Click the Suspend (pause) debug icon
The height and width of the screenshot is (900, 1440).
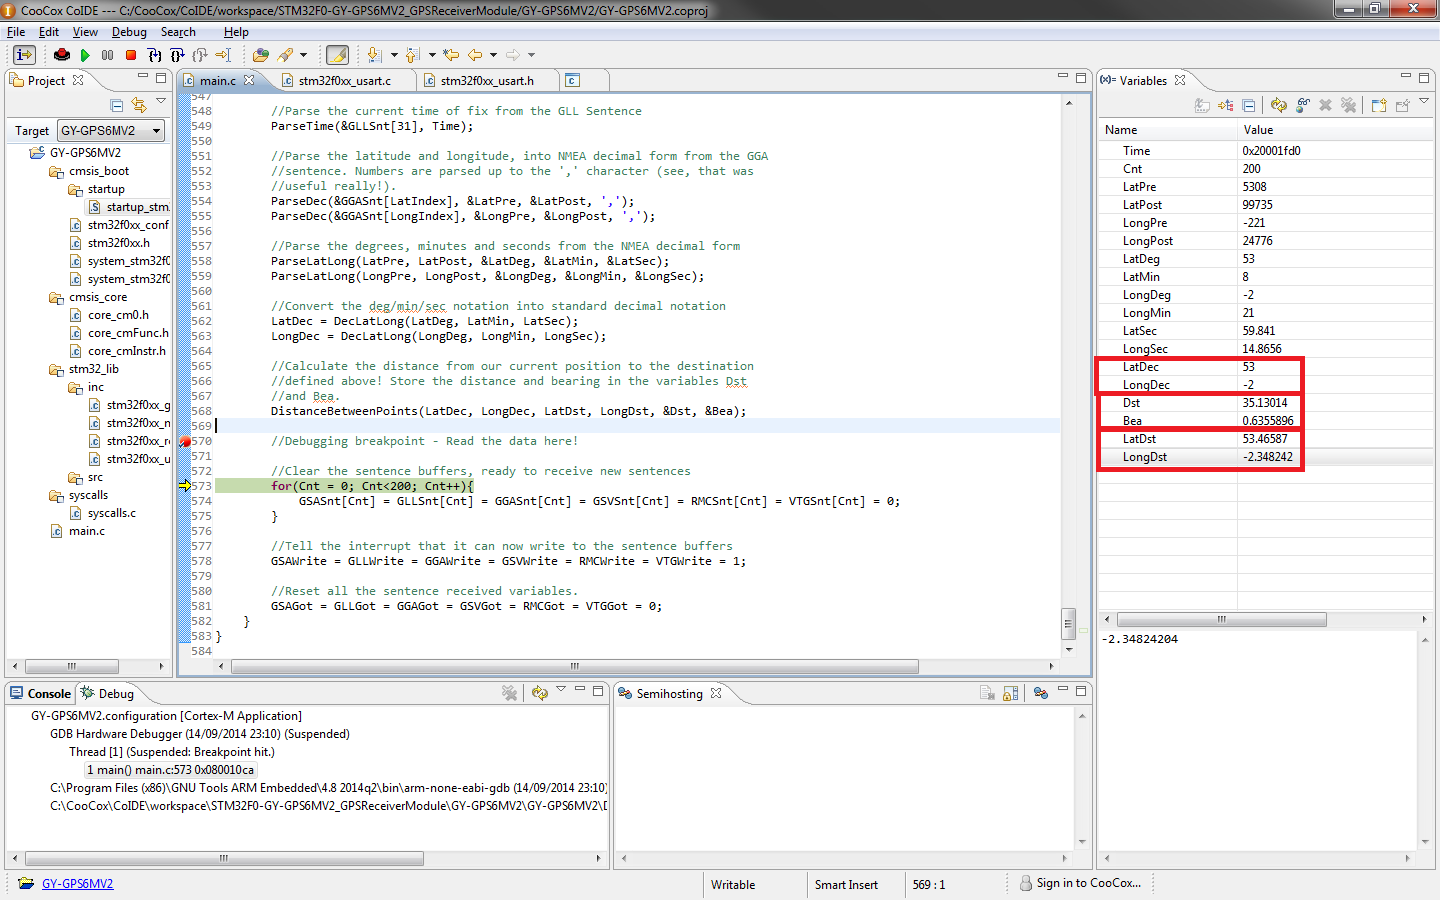pyautogui.click(x=108, y=55)
